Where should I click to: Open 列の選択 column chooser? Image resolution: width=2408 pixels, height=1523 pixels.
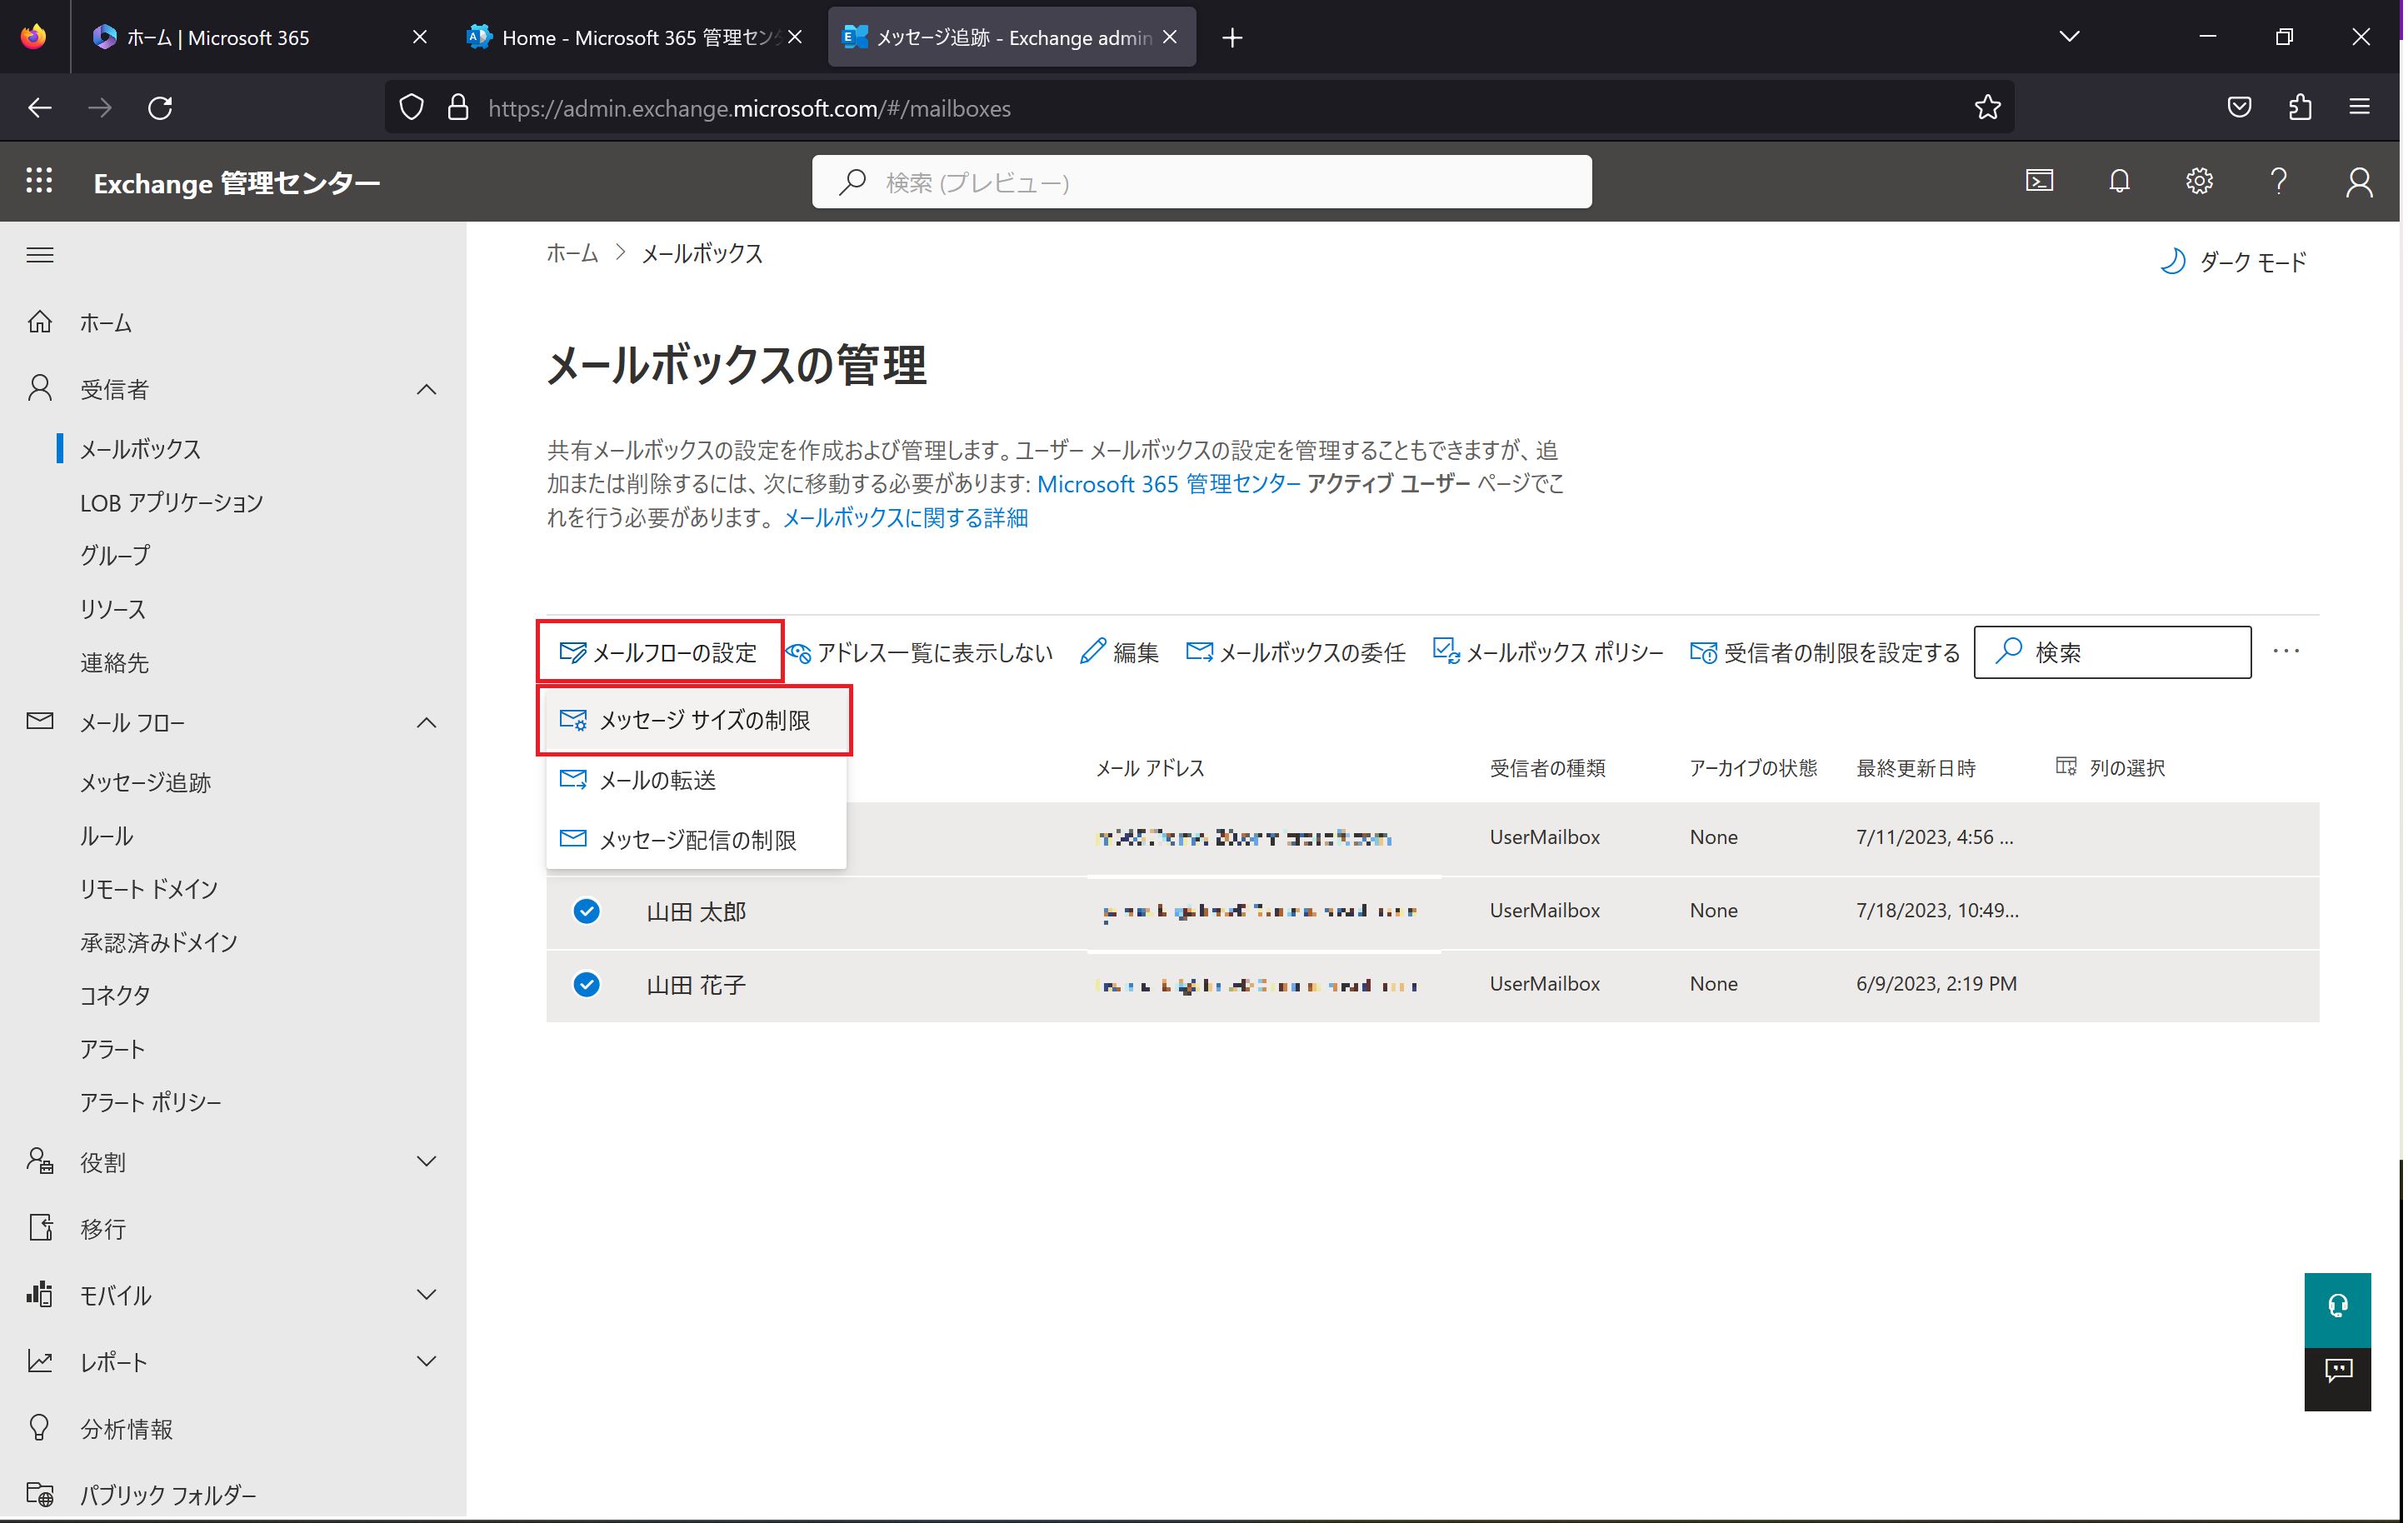coord(2110,767)
